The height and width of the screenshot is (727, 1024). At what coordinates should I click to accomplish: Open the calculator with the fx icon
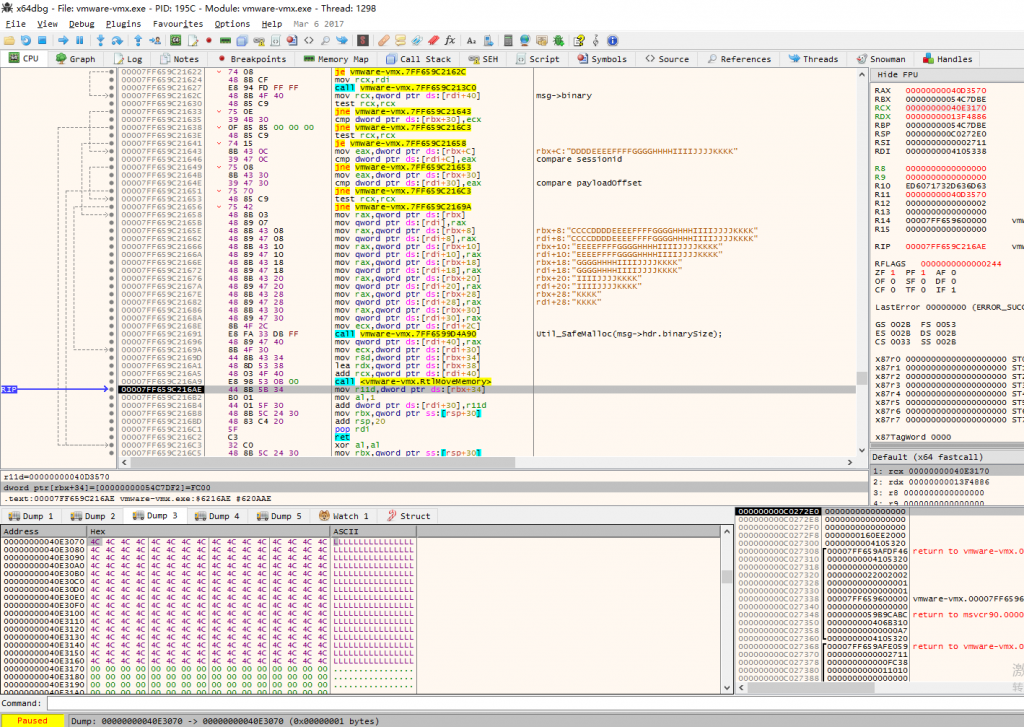(x=449, y=38)
